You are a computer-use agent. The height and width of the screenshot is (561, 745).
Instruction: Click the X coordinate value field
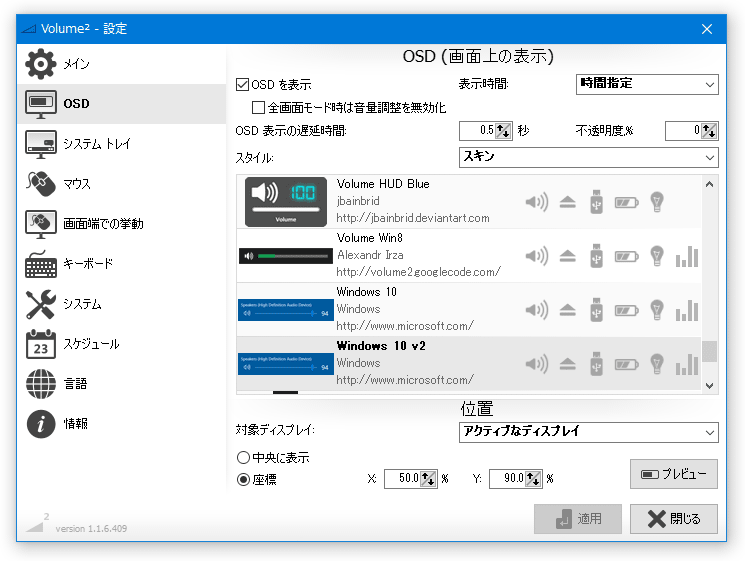pyautogui.click(x=402, y=478)
